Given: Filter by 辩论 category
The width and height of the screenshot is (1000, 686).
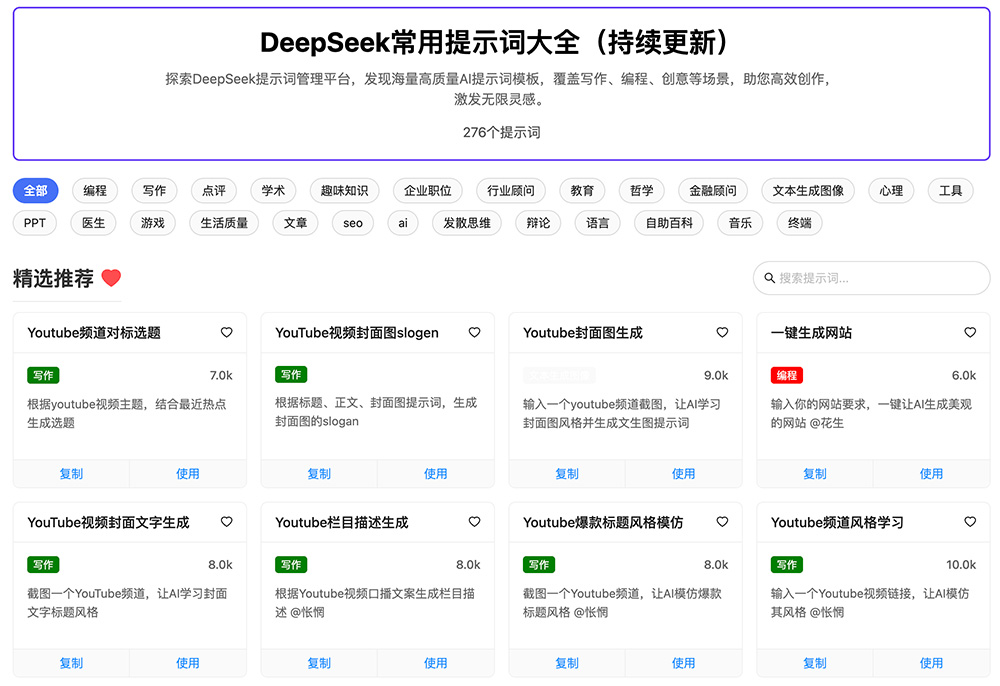Looking at the screenshot, I should click(538, 223).
